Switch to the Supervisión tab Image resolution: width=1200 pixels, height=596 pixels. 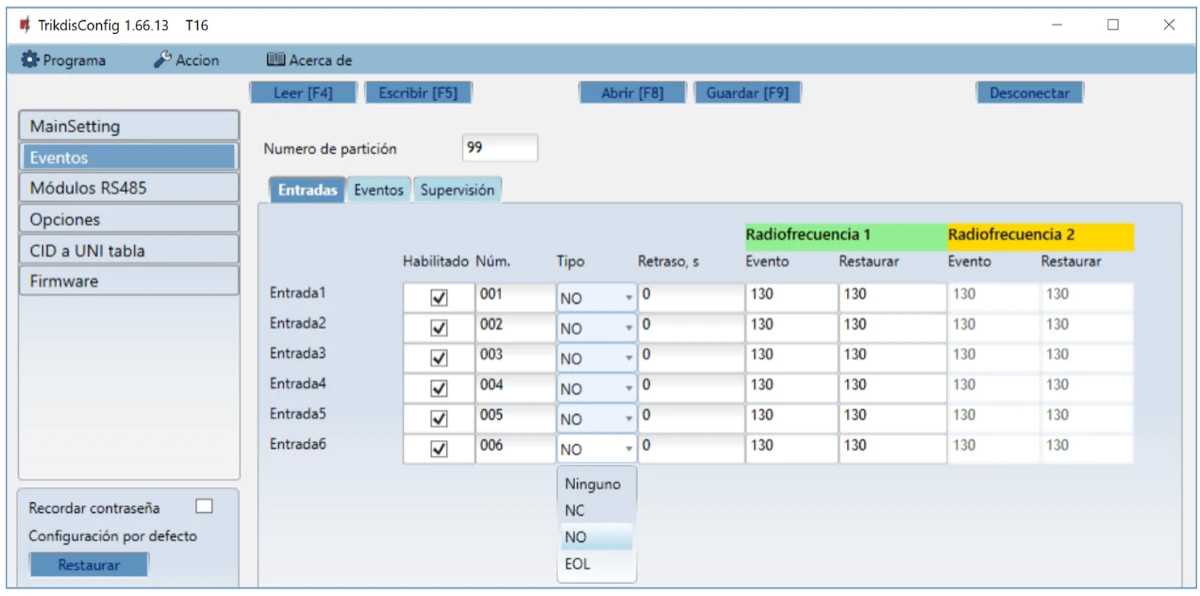coord(457,190)
